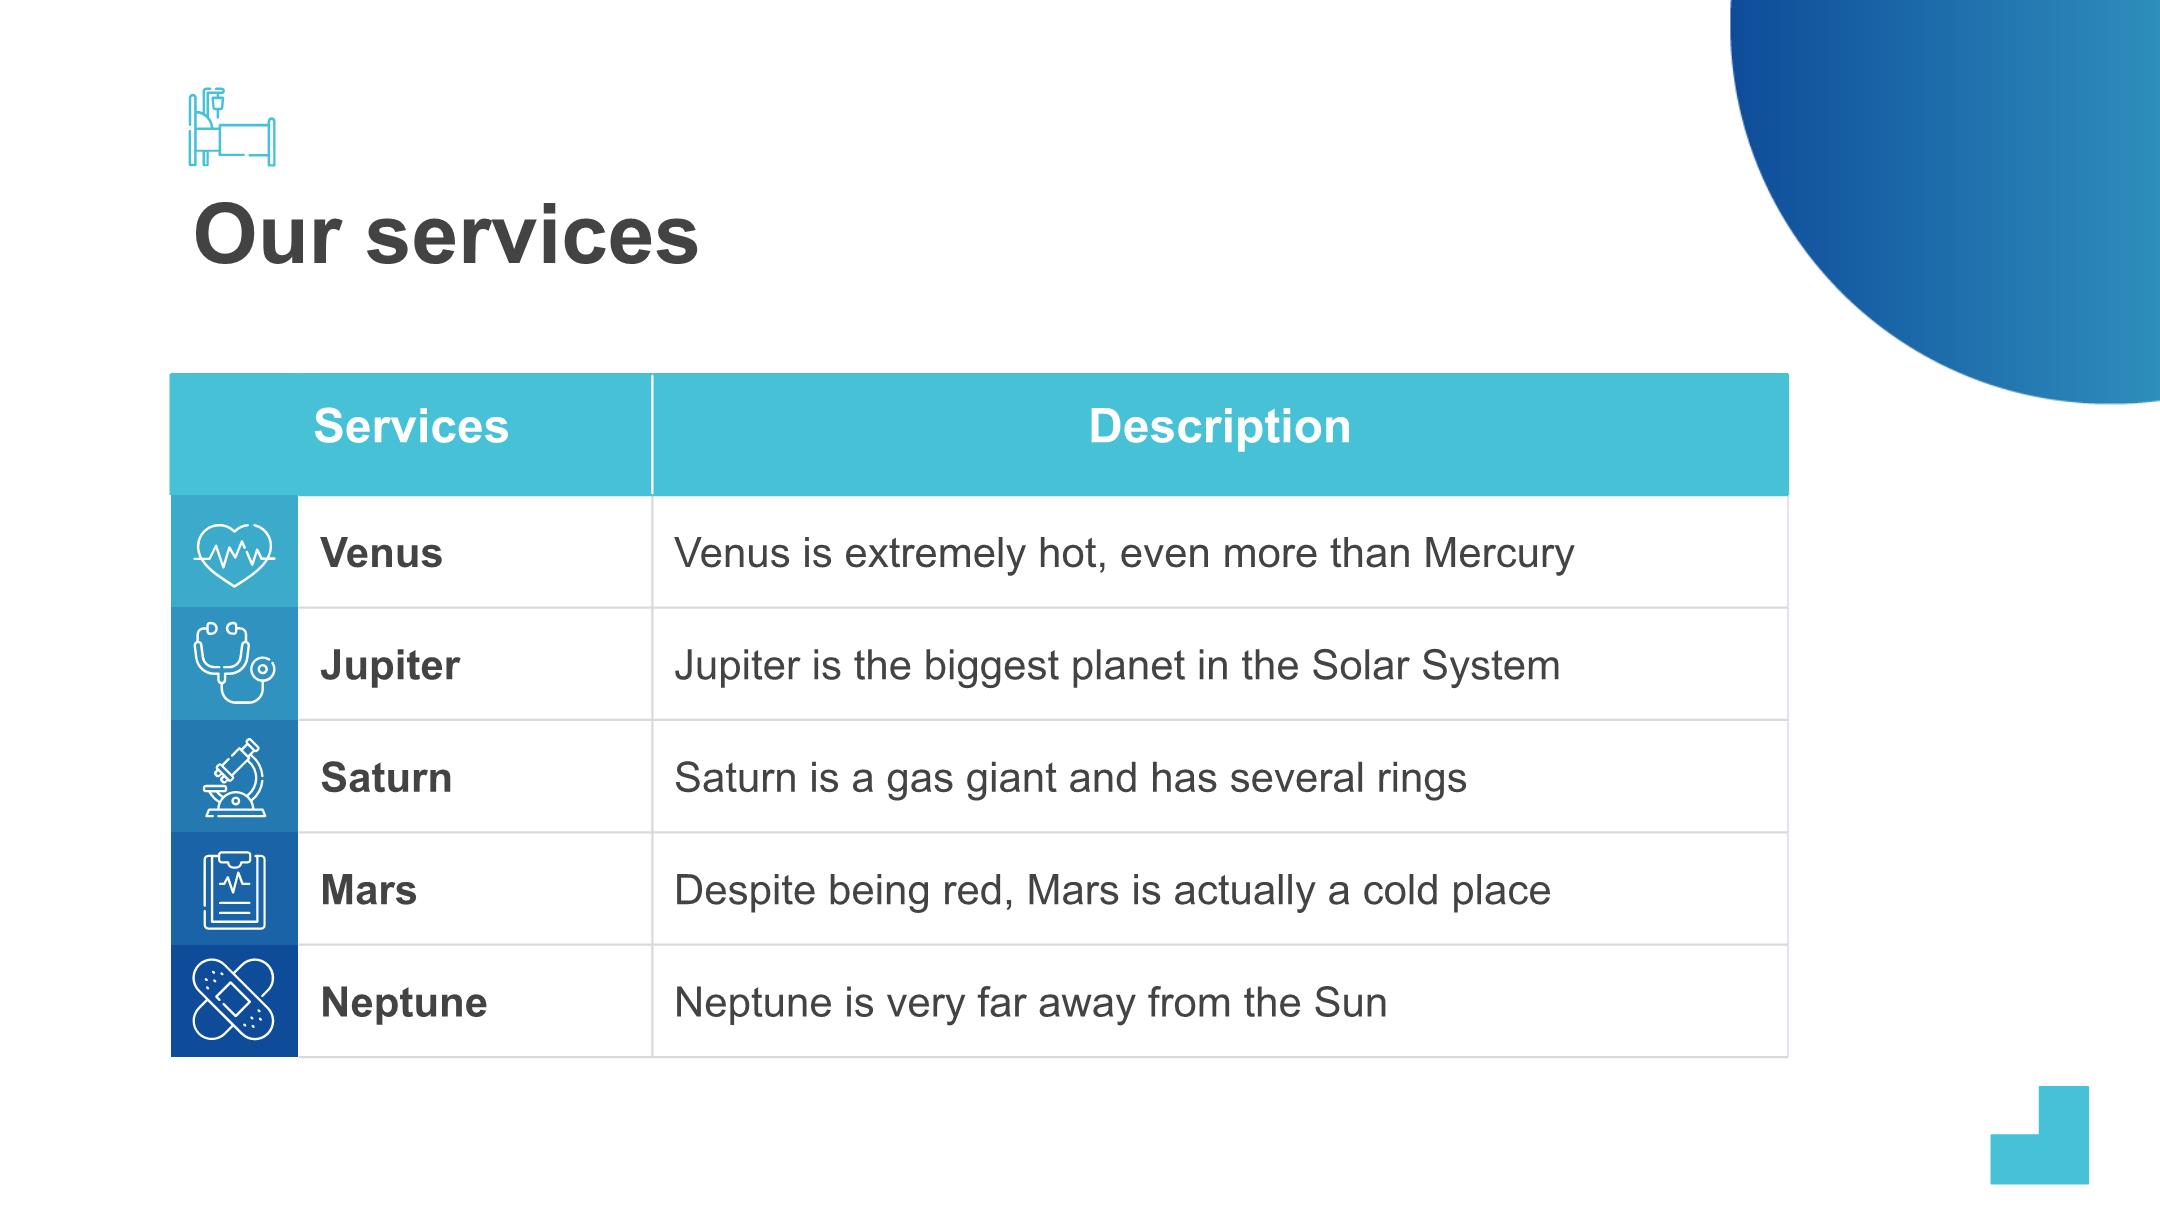The image size is (2160, 1215).
Task: Select the Jupiter biggest planet description text
Action: (1117, 666)
